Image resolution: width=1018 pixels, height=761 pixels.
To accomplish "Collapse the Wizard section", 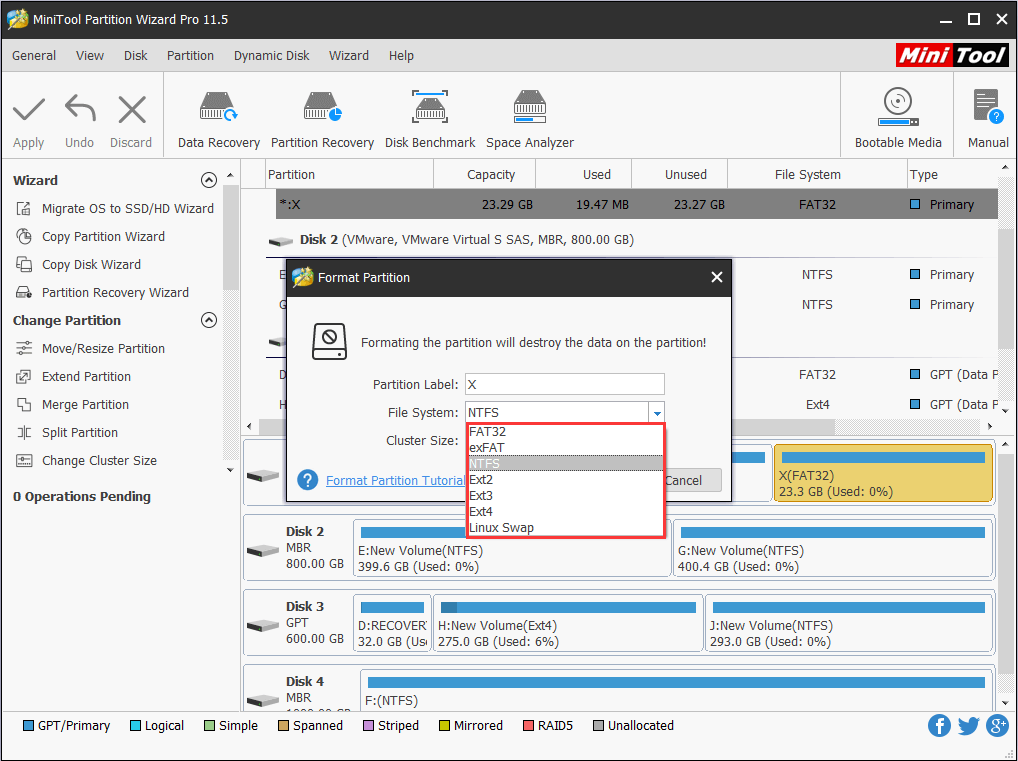I will click(x=208, y=180).
